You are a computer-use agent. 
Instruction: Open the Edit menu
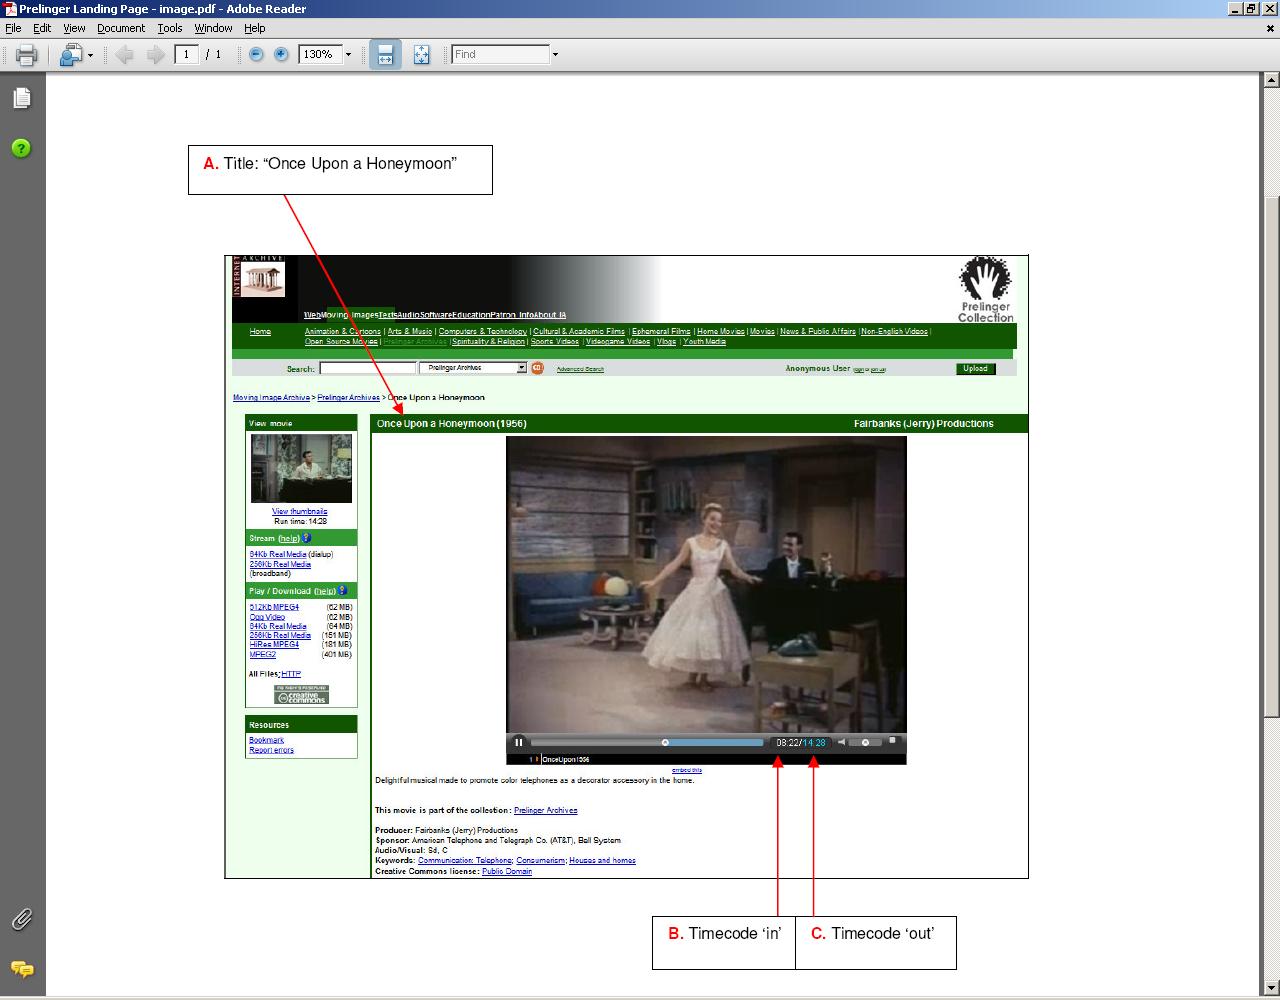pyautogui.click(x=42, y=28)
